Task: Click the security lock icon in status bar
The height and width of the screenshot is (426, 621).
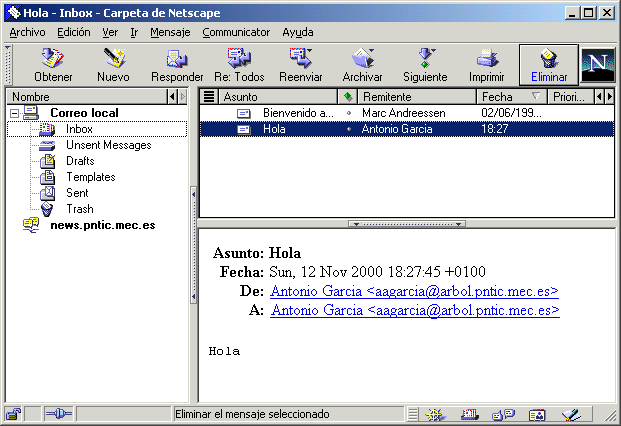Action: tap(13, 414)
